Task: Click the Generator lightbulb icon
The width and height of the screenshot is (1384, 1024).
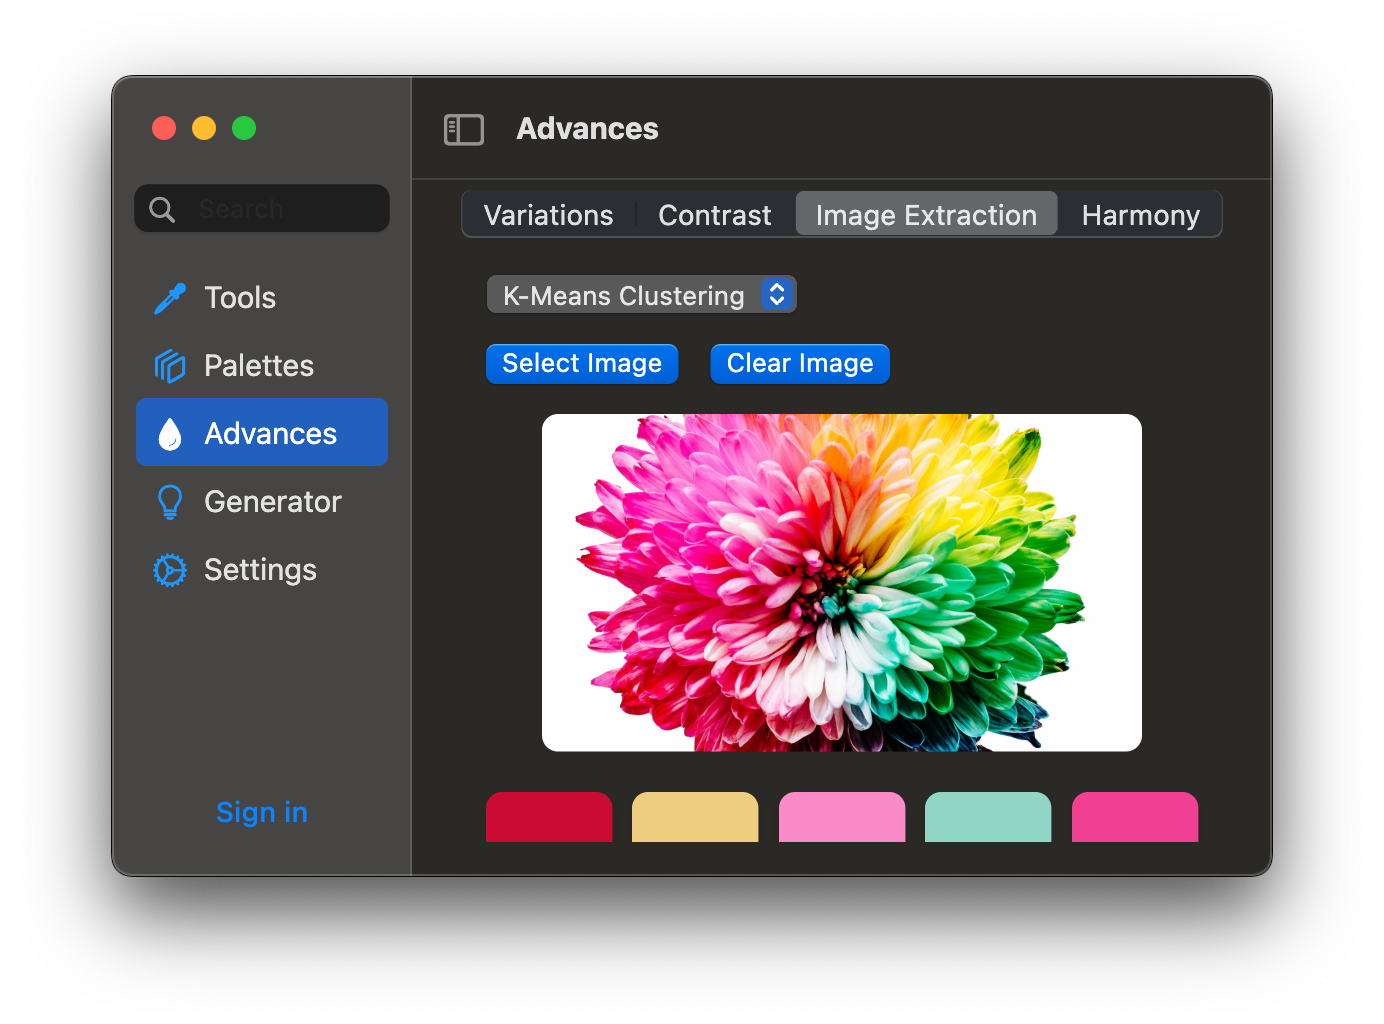Action: [170, 502]
